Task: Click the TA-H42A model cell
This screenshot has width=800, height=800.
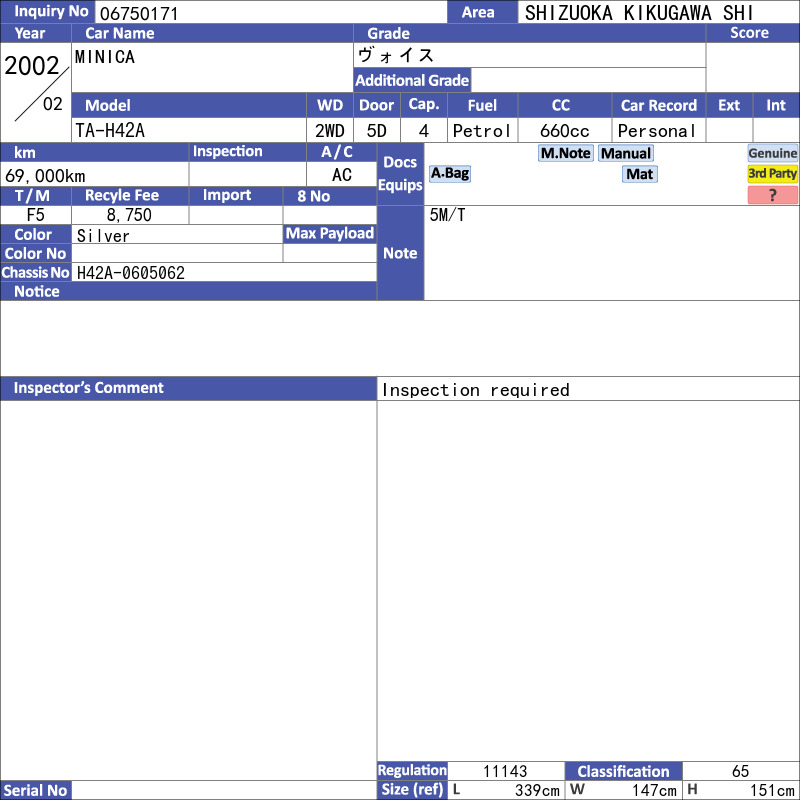Action: tap(189, 131)
